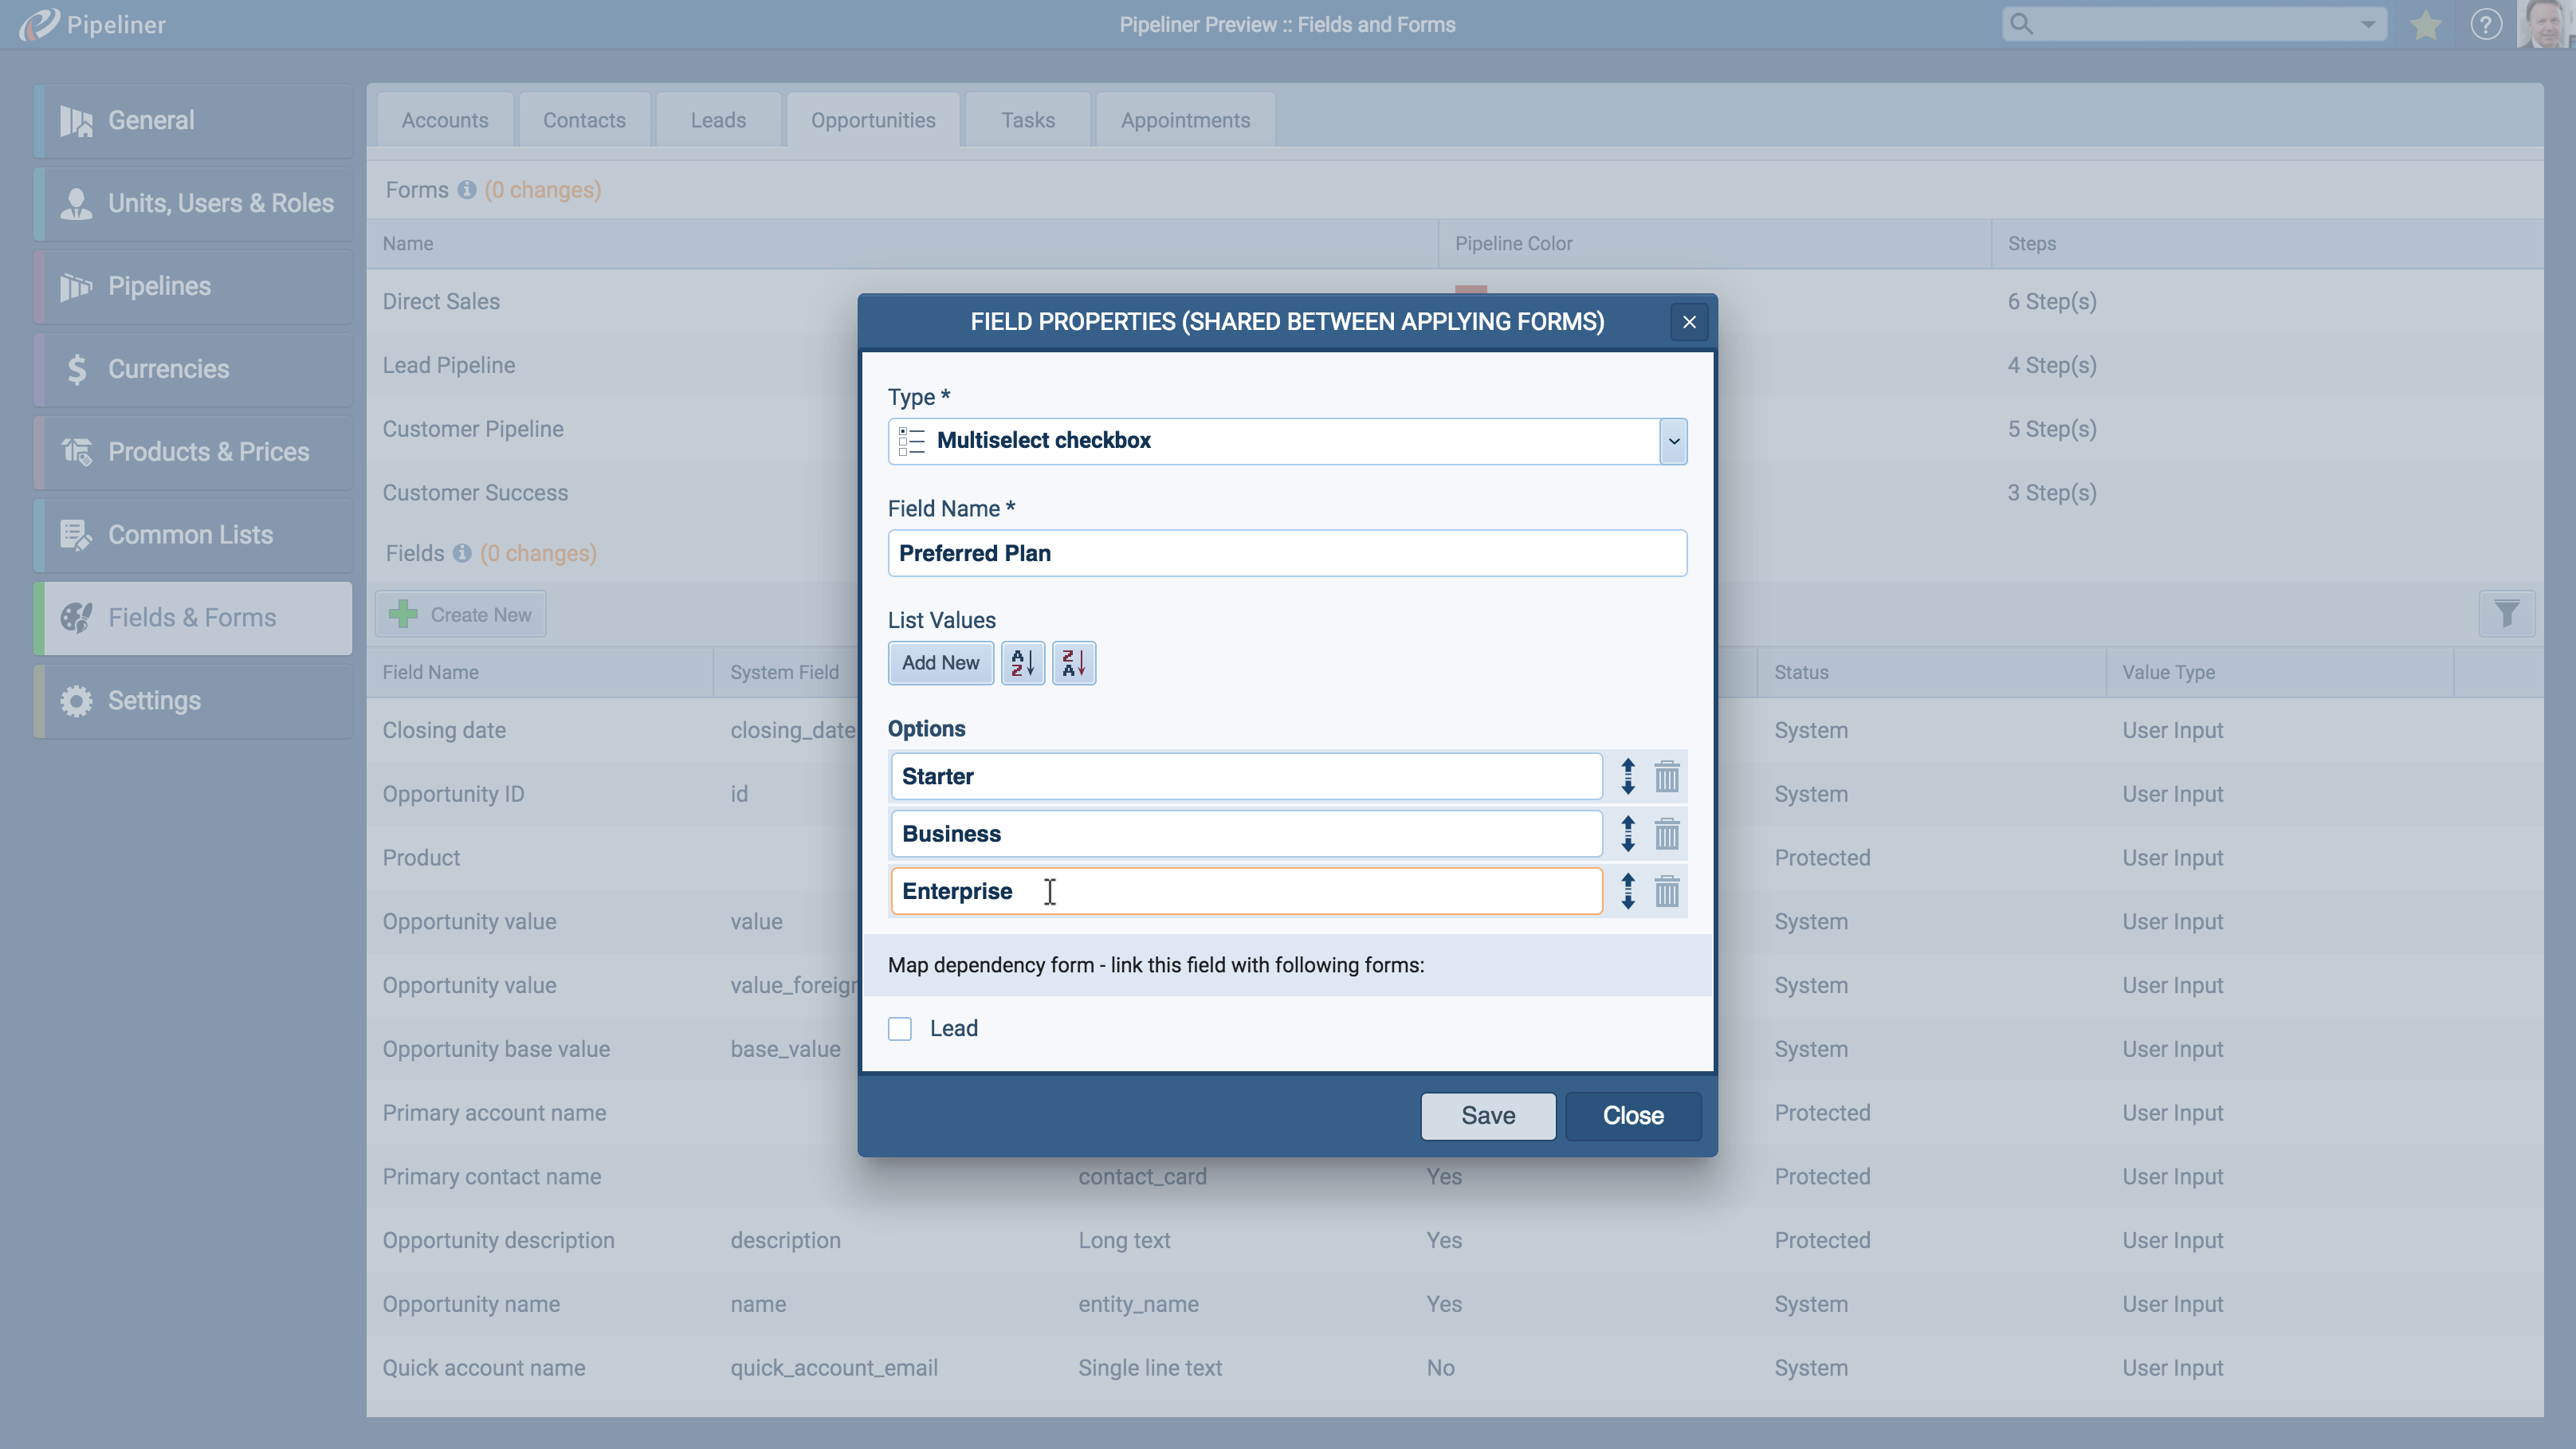Switch to the Appointments tab
The image size is (2576, 1449).
tap(1185, 120)
